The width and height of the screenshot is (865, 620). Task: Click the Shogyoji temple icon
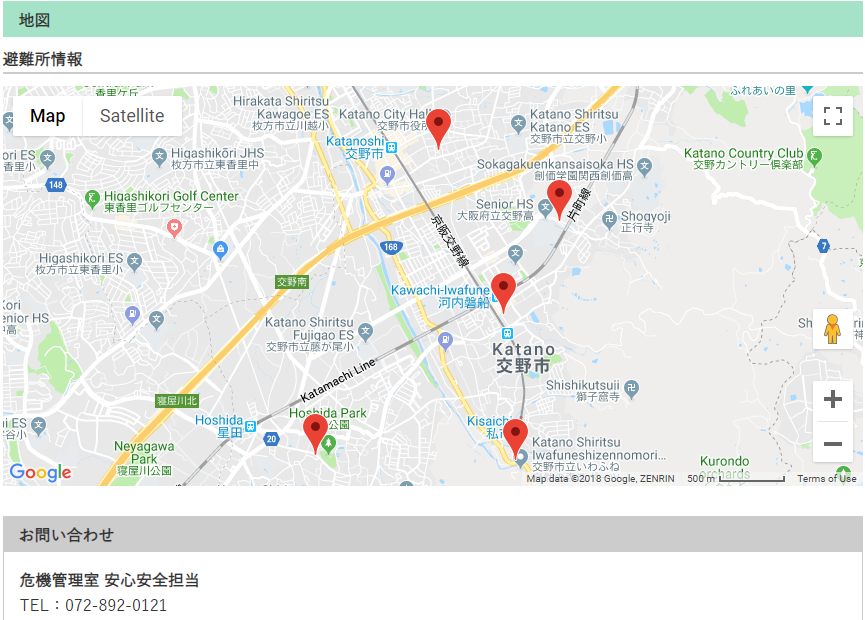(609, 219)
